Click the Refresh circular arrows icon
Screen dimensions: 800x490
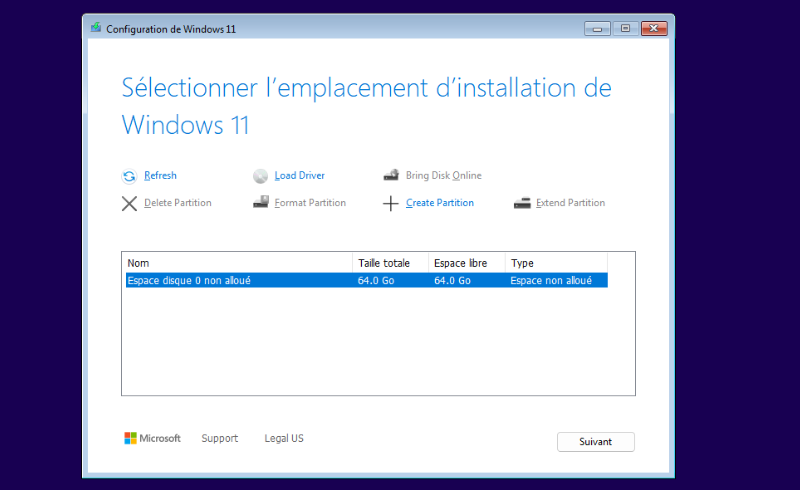129,176
